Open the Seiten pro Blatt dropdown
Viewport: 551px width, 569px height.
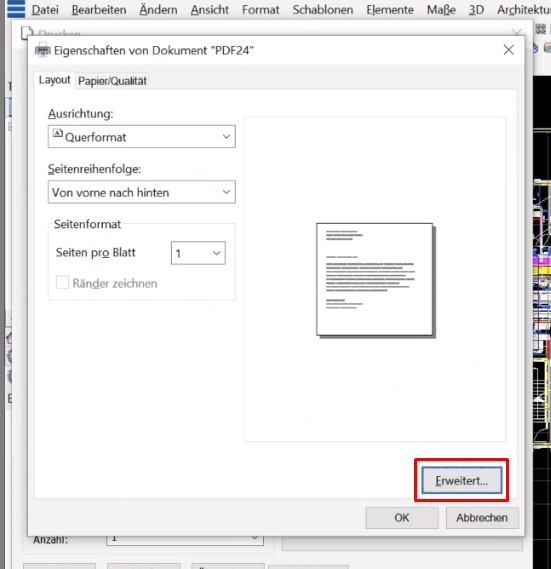tap(198, 253)
